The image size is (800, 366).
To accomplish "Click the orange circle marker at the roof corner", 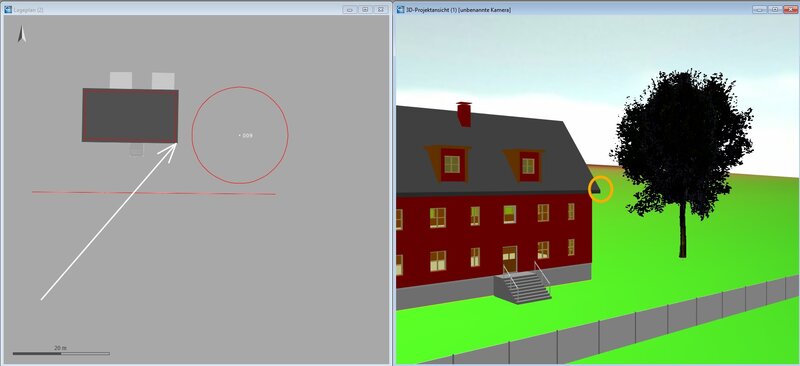I will coord(601,189).
